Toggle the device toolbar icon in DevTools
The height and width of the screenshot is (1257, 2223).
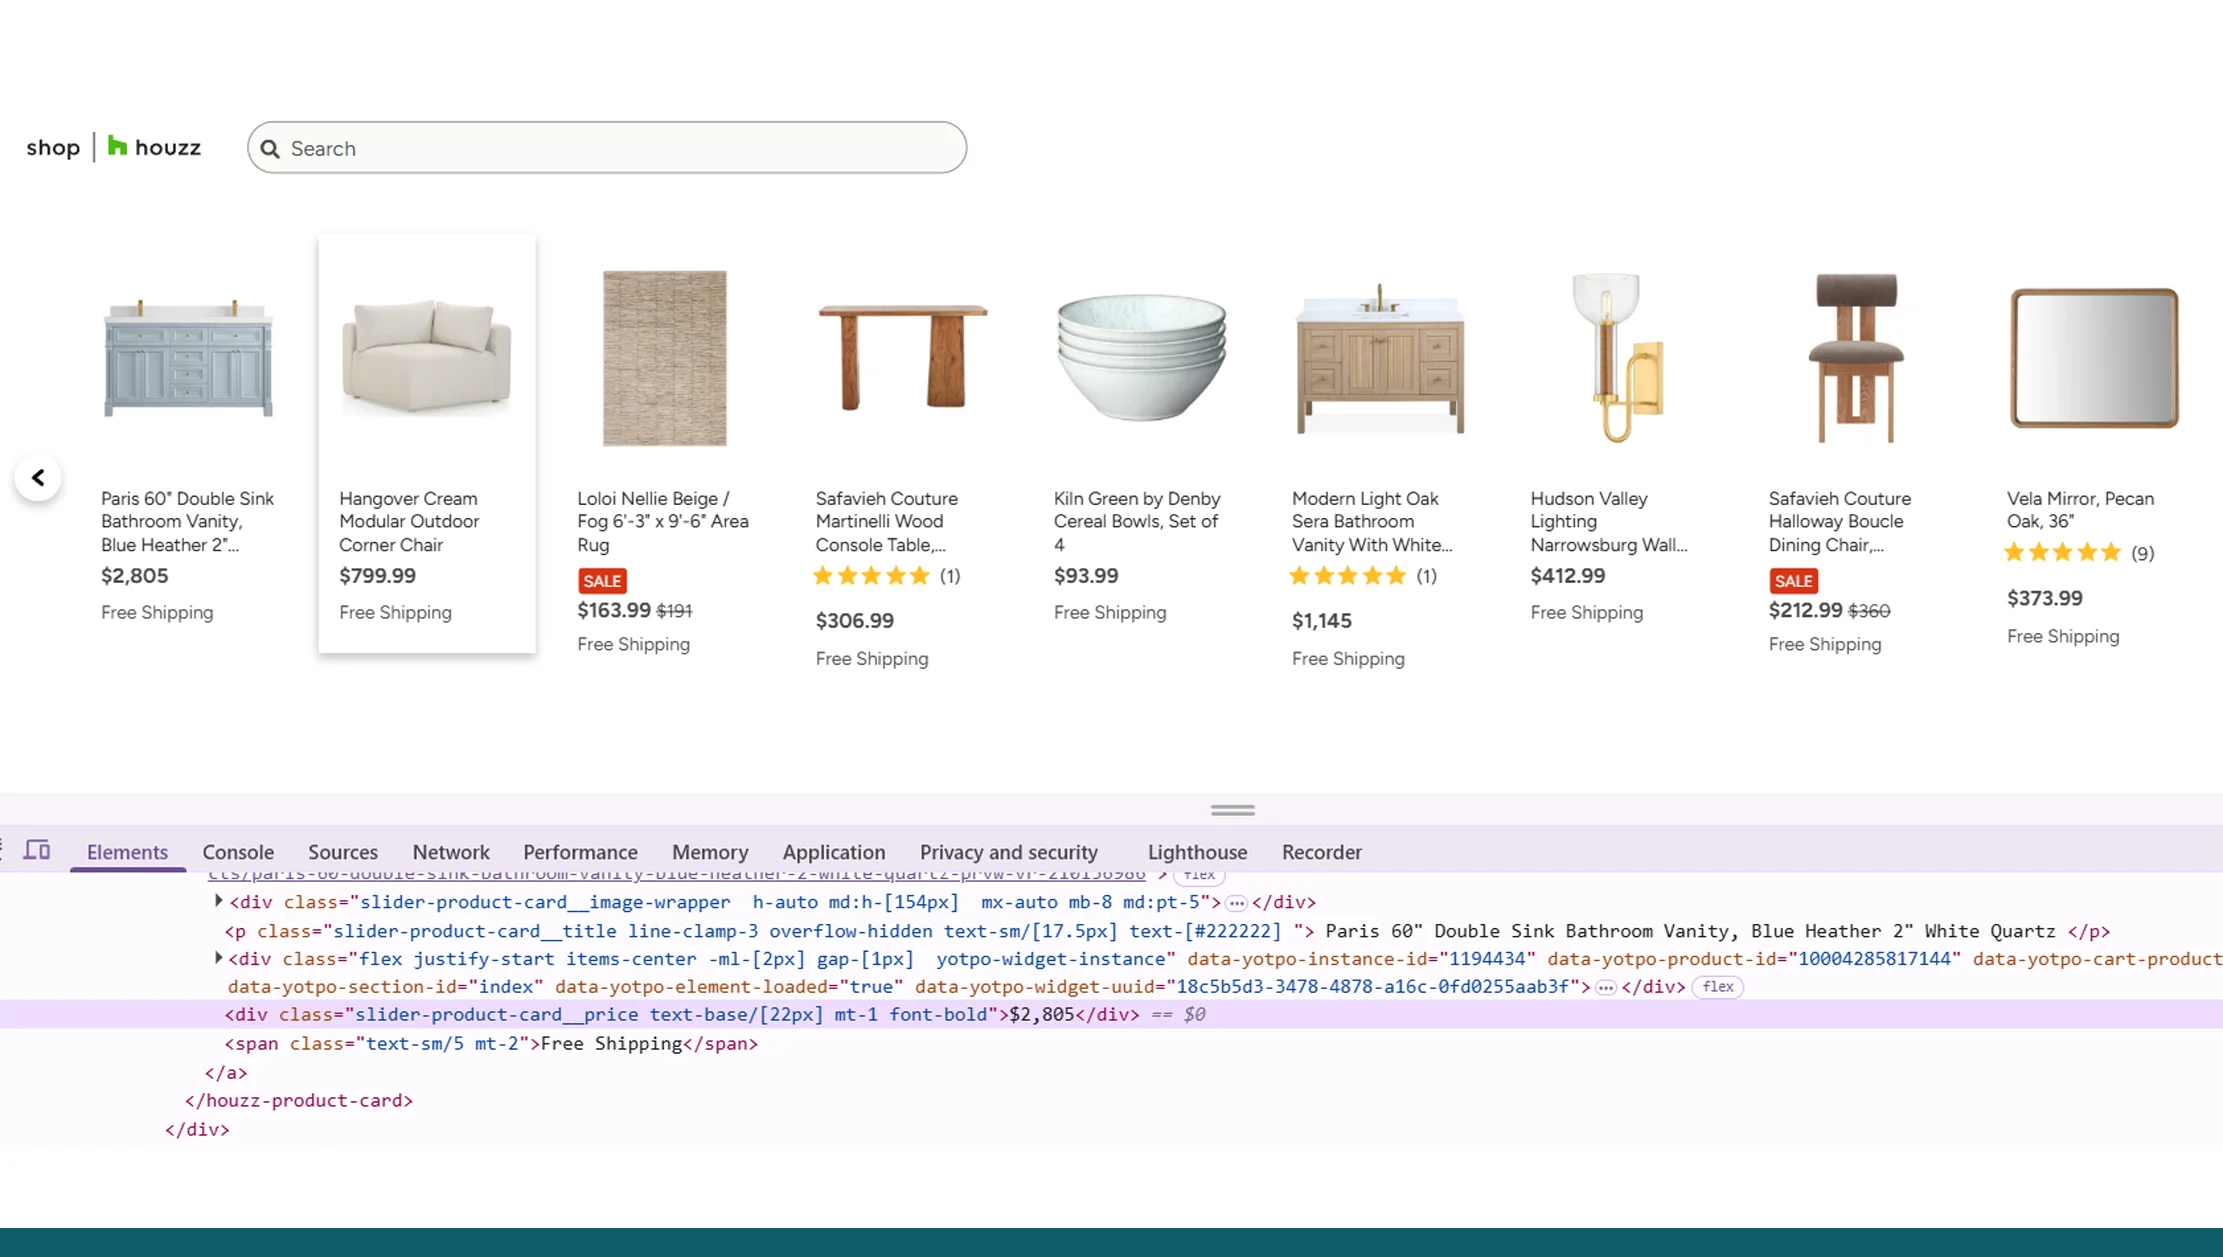[37, 850]
